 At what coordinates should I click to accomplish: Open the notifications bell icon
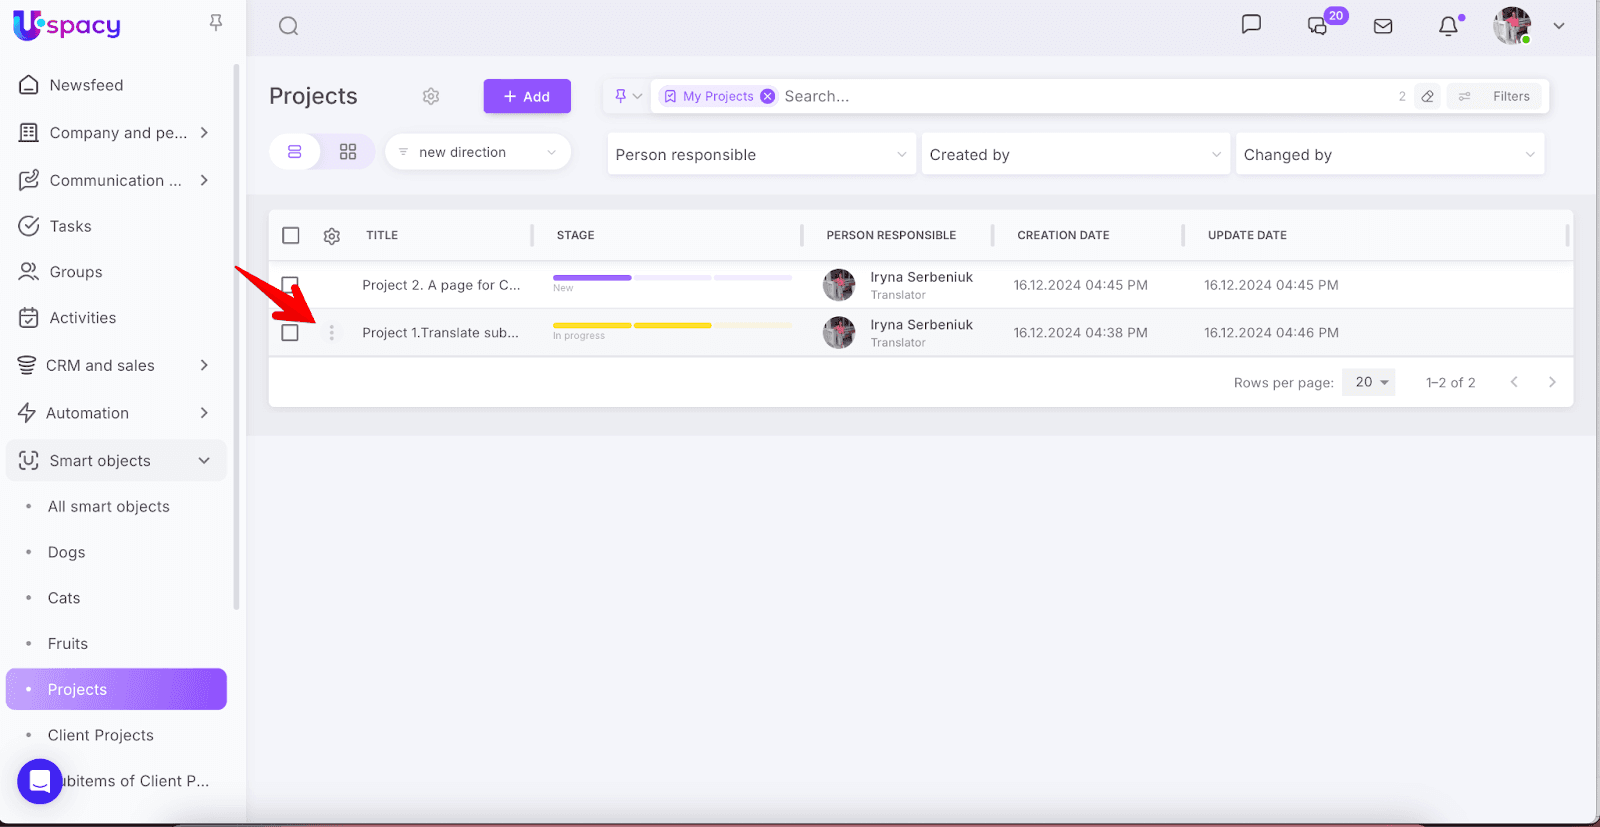click(x=1448, y=26)
